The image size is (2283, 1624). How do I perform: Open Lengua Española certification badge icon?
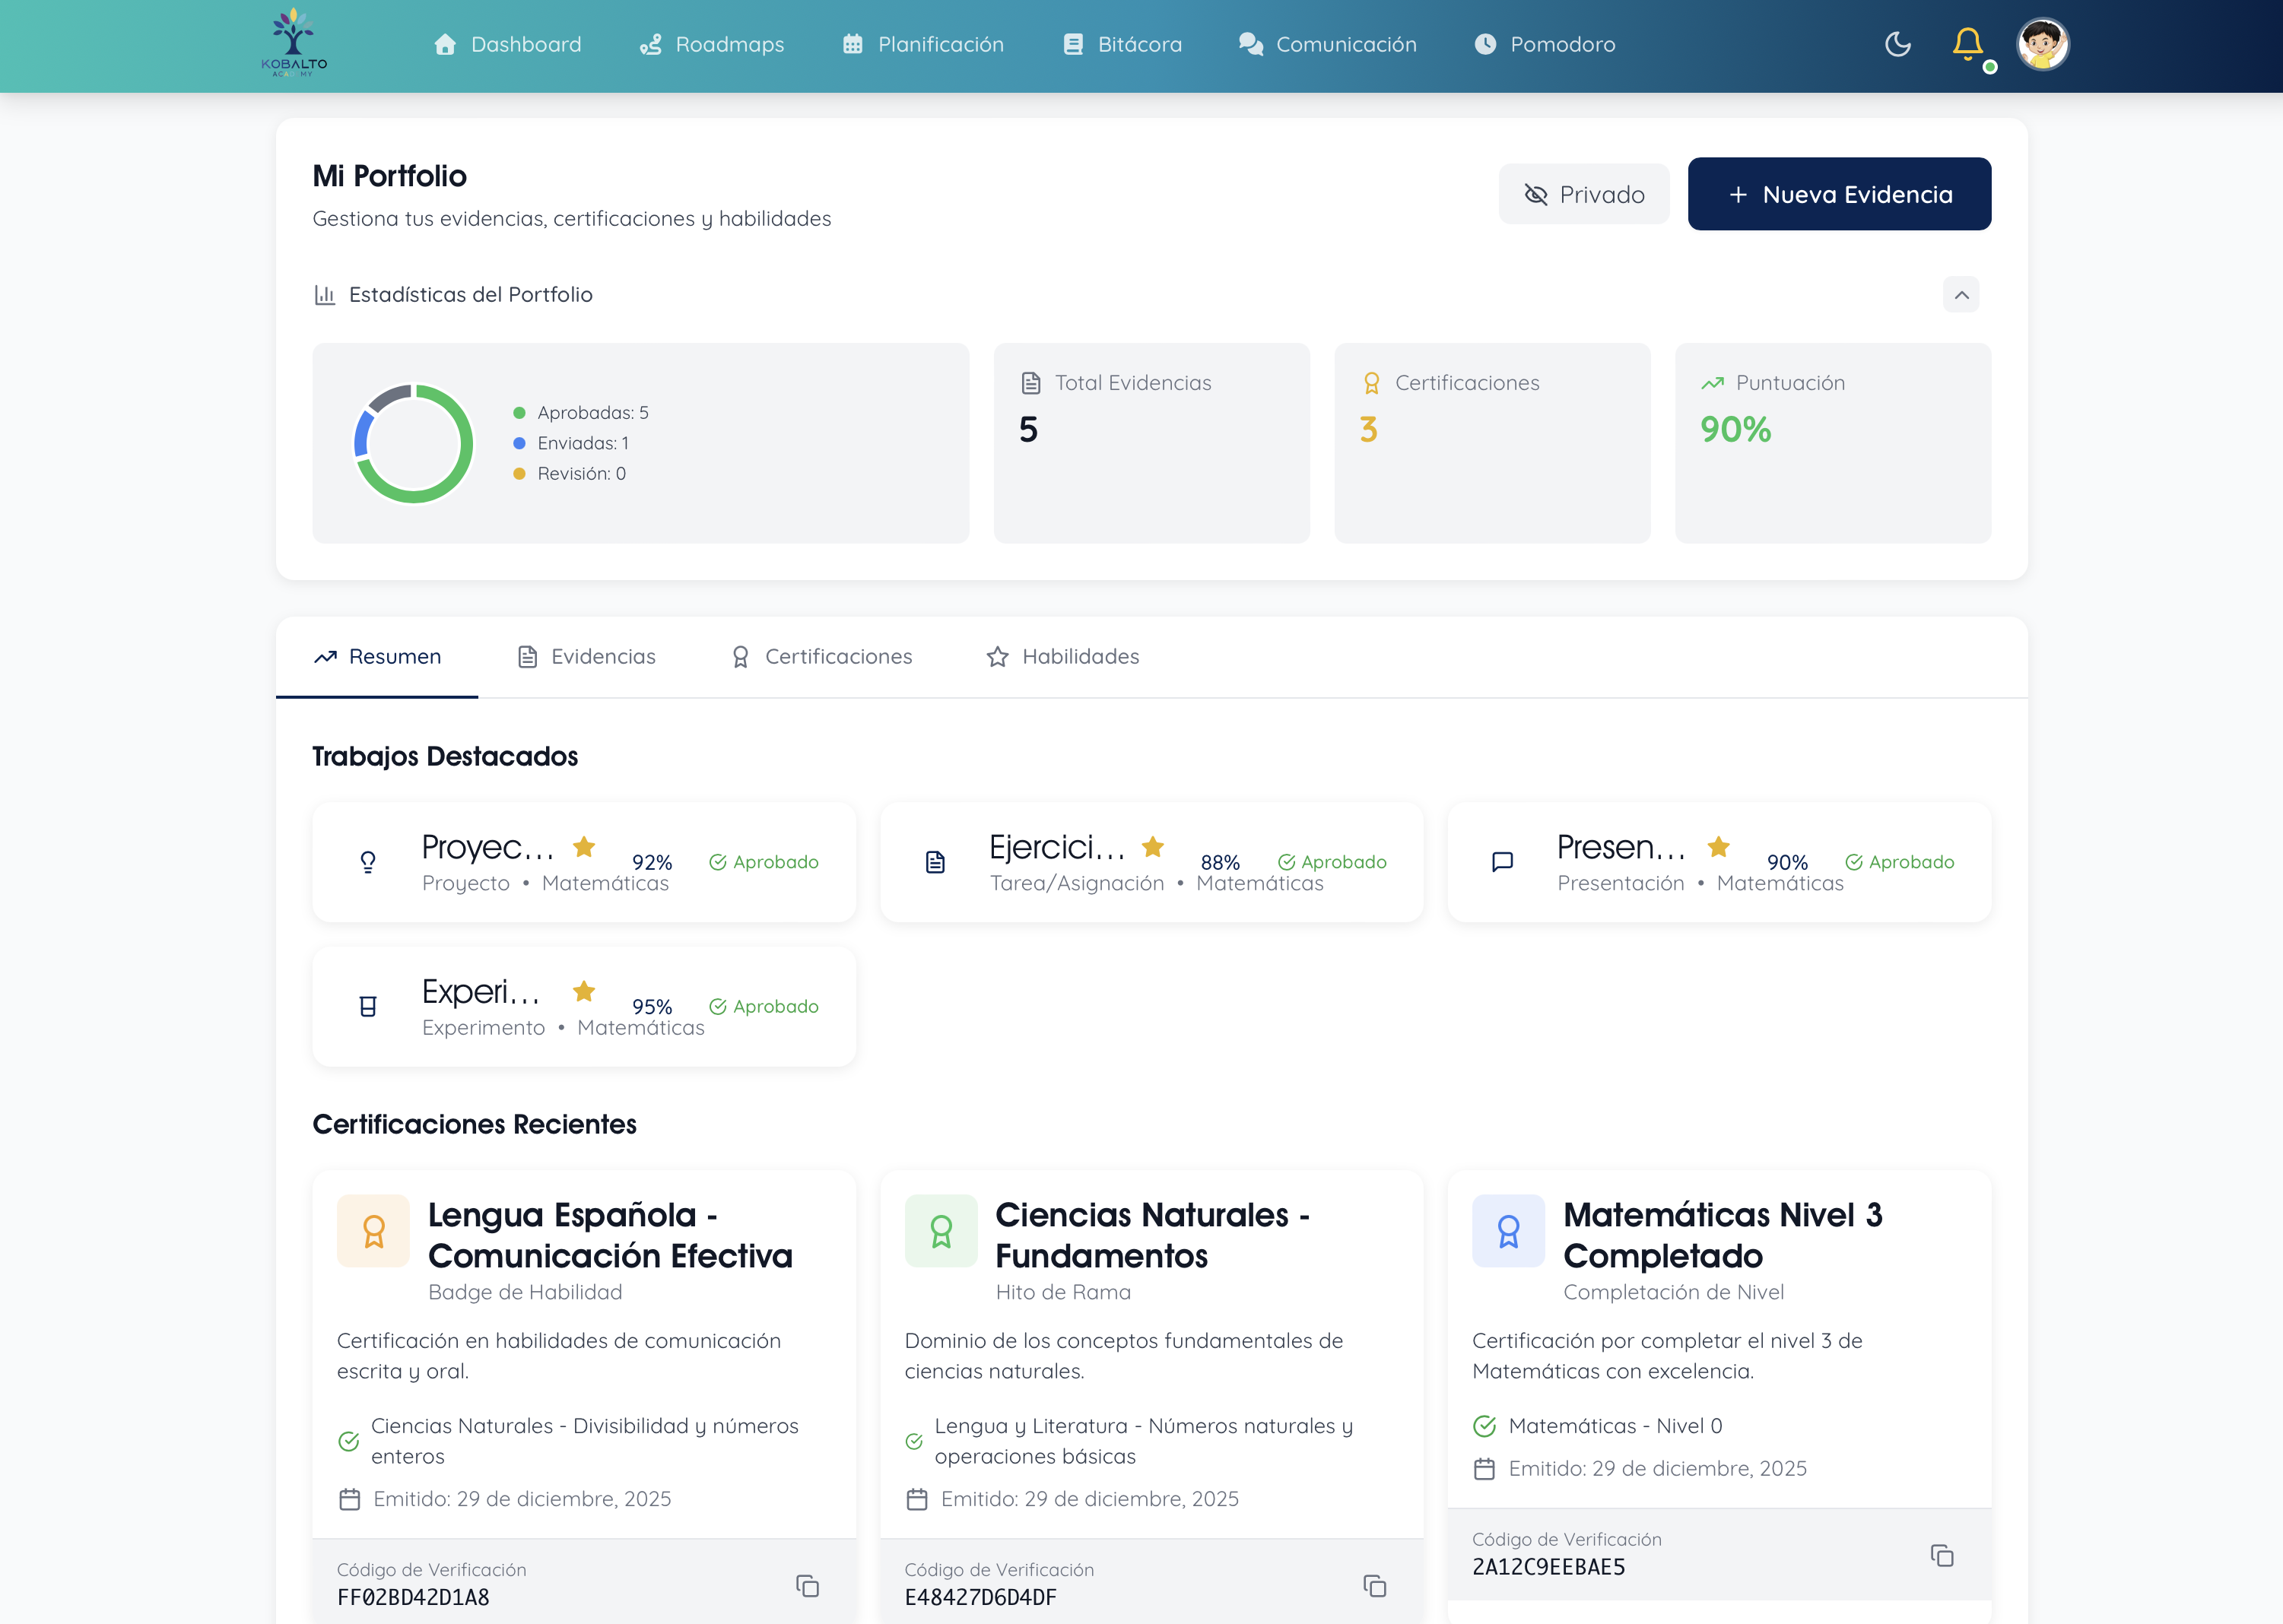(373, 1231)
